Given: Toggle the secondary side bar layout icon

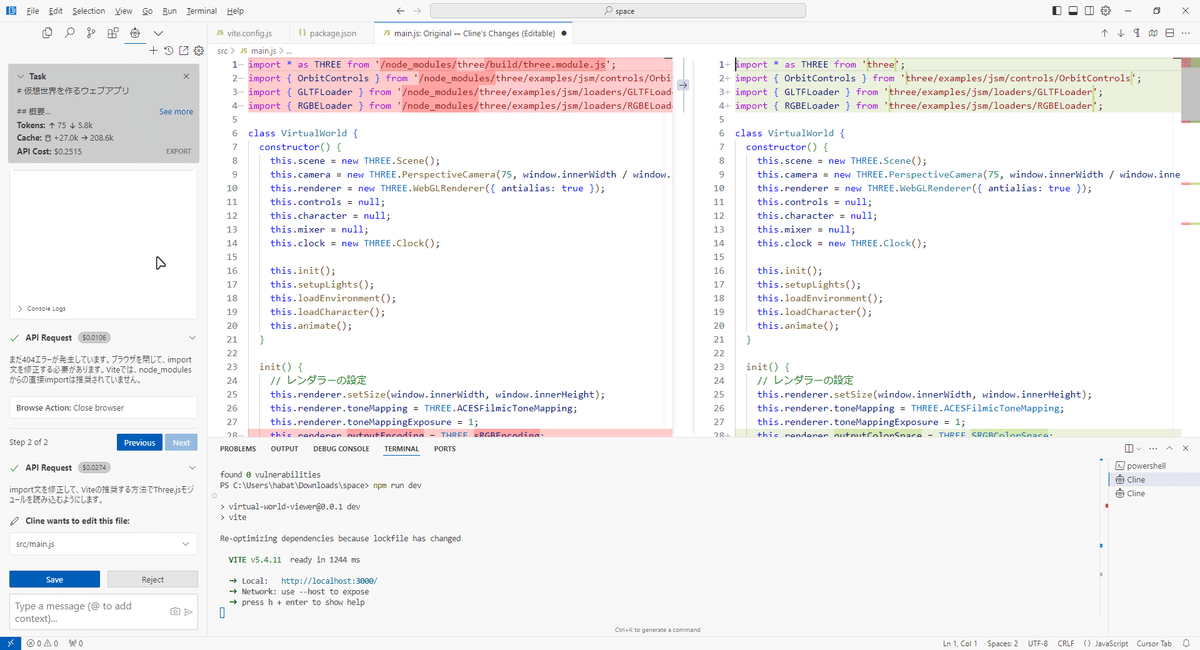Looking at the screenshot, I should tap(1090, 11).
